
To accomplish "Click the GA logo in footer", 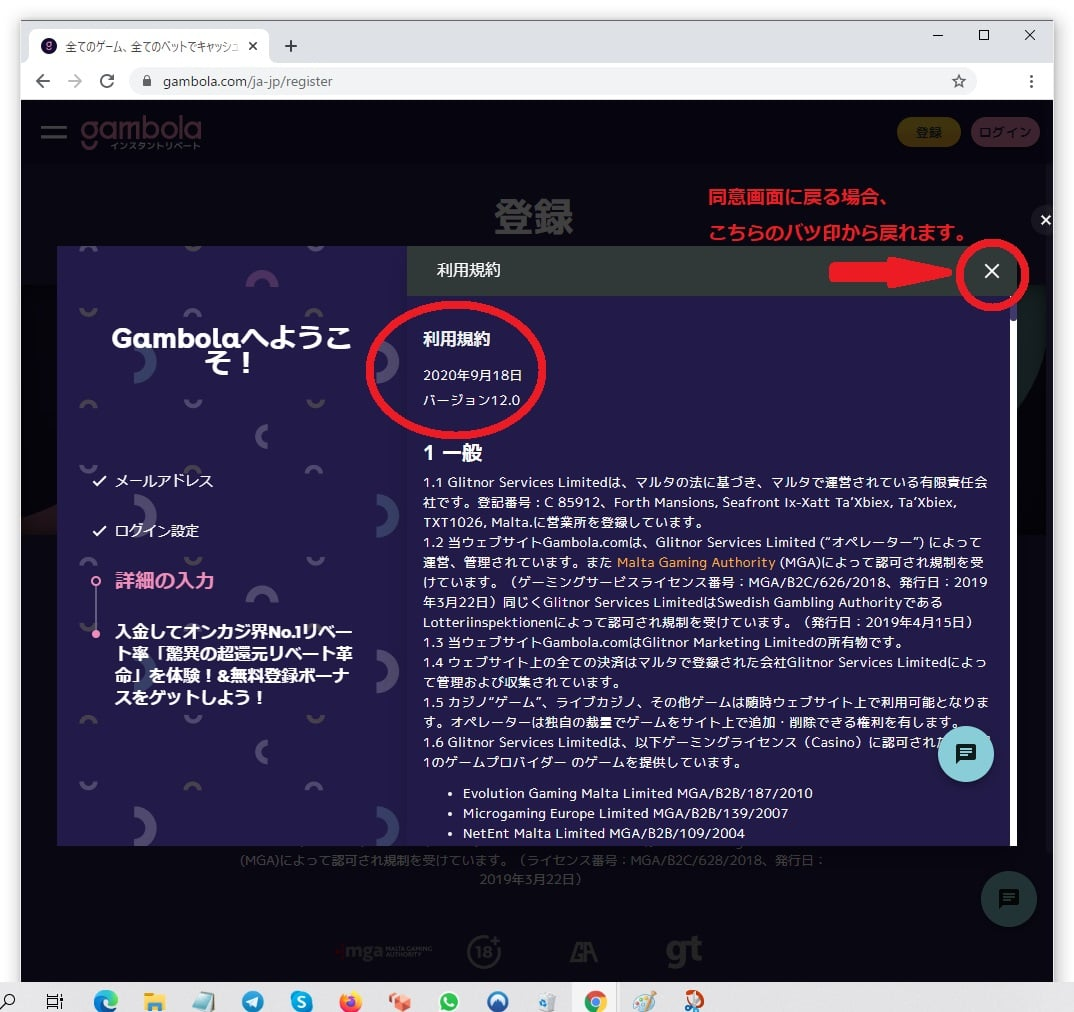I will (584, 951).
